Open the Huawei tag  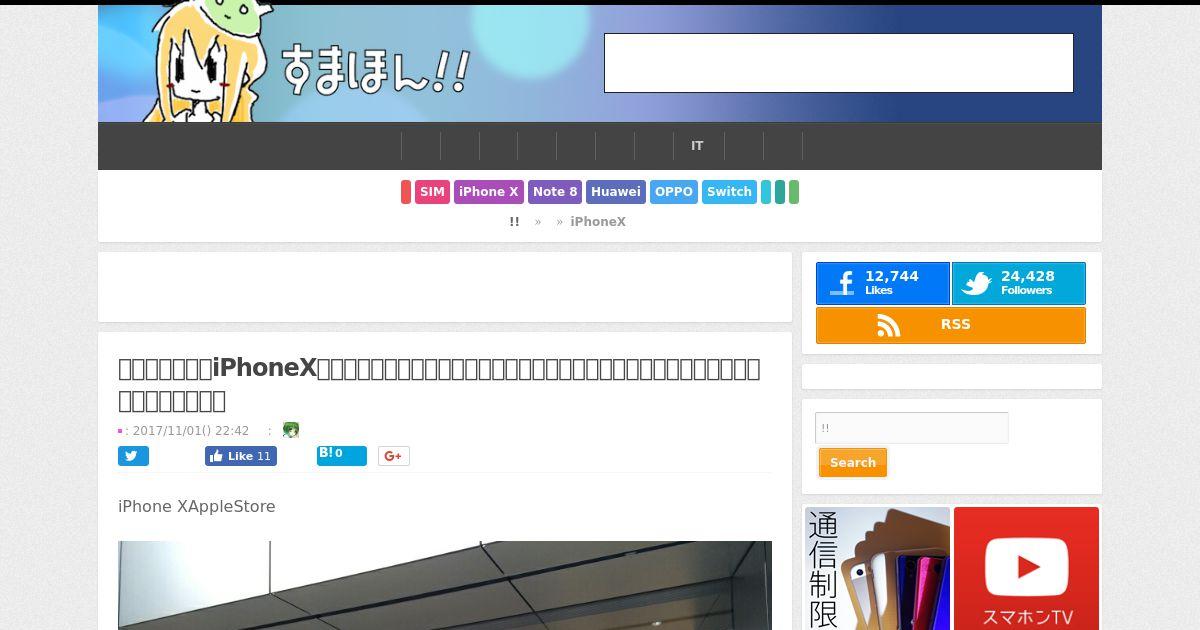click(616, 192)
